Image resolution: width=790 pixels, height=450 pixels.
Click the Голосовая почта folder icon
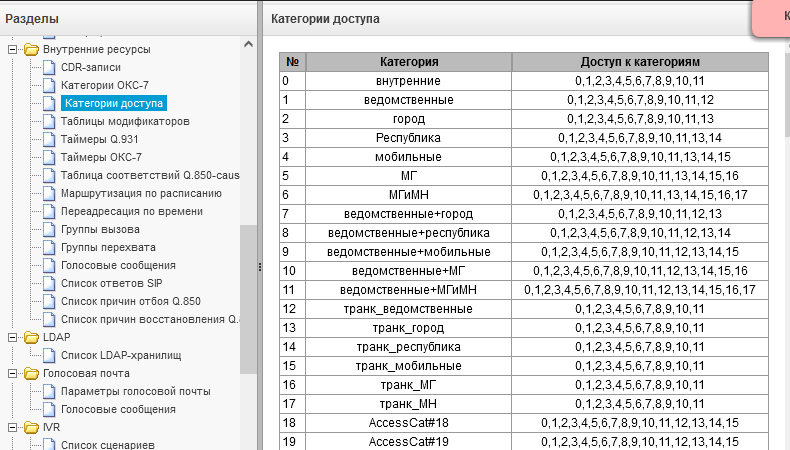pyautogui.click(x=31, y=373)
